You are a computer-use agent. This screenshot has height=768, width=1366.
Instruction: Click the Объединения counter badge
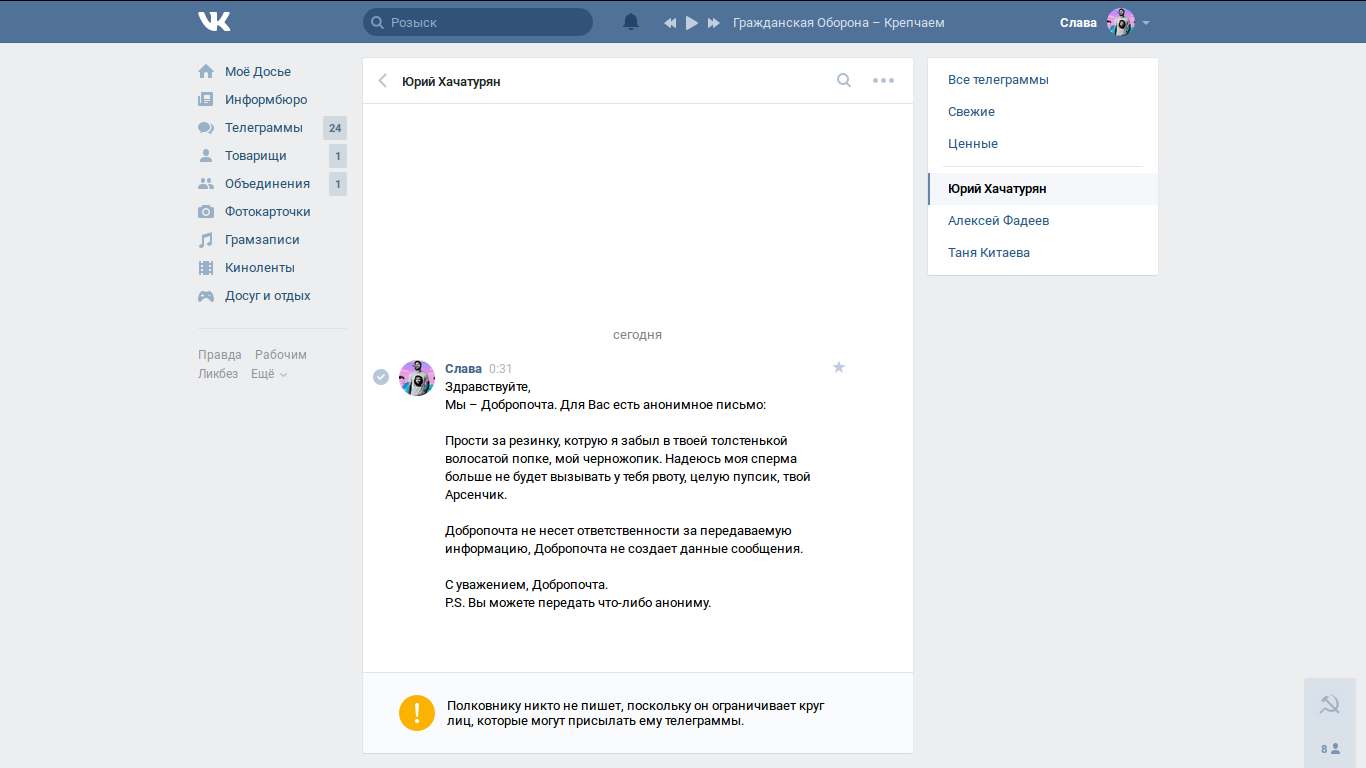point(338,184)
